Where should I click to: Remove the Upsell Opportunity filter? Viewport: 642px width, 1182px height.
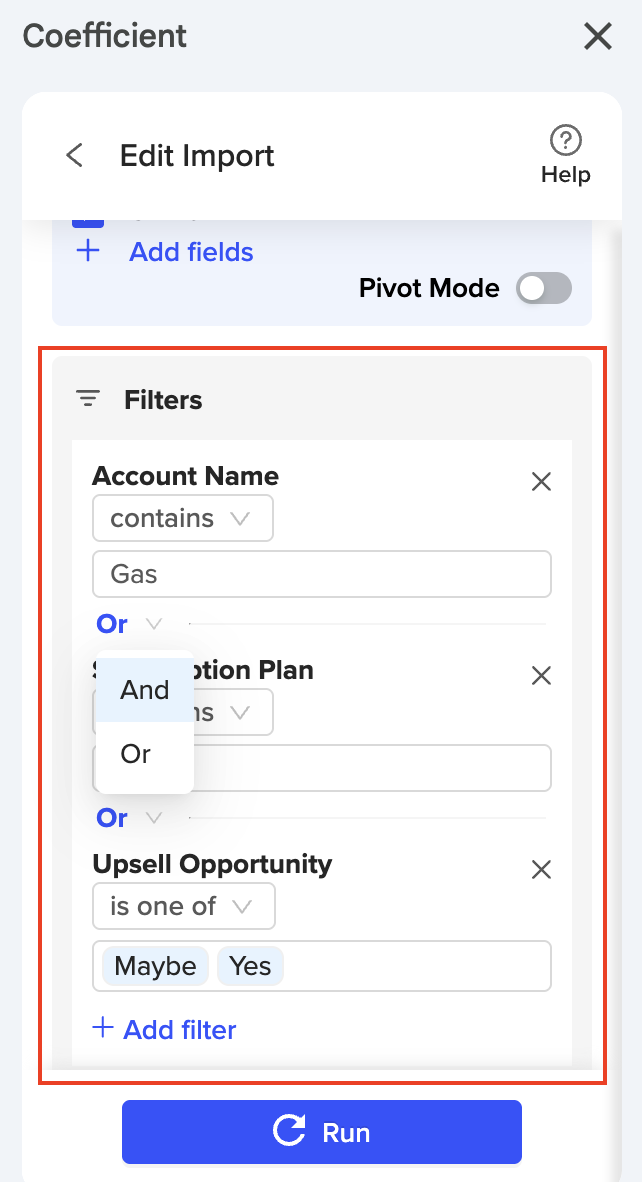[541, 869]
